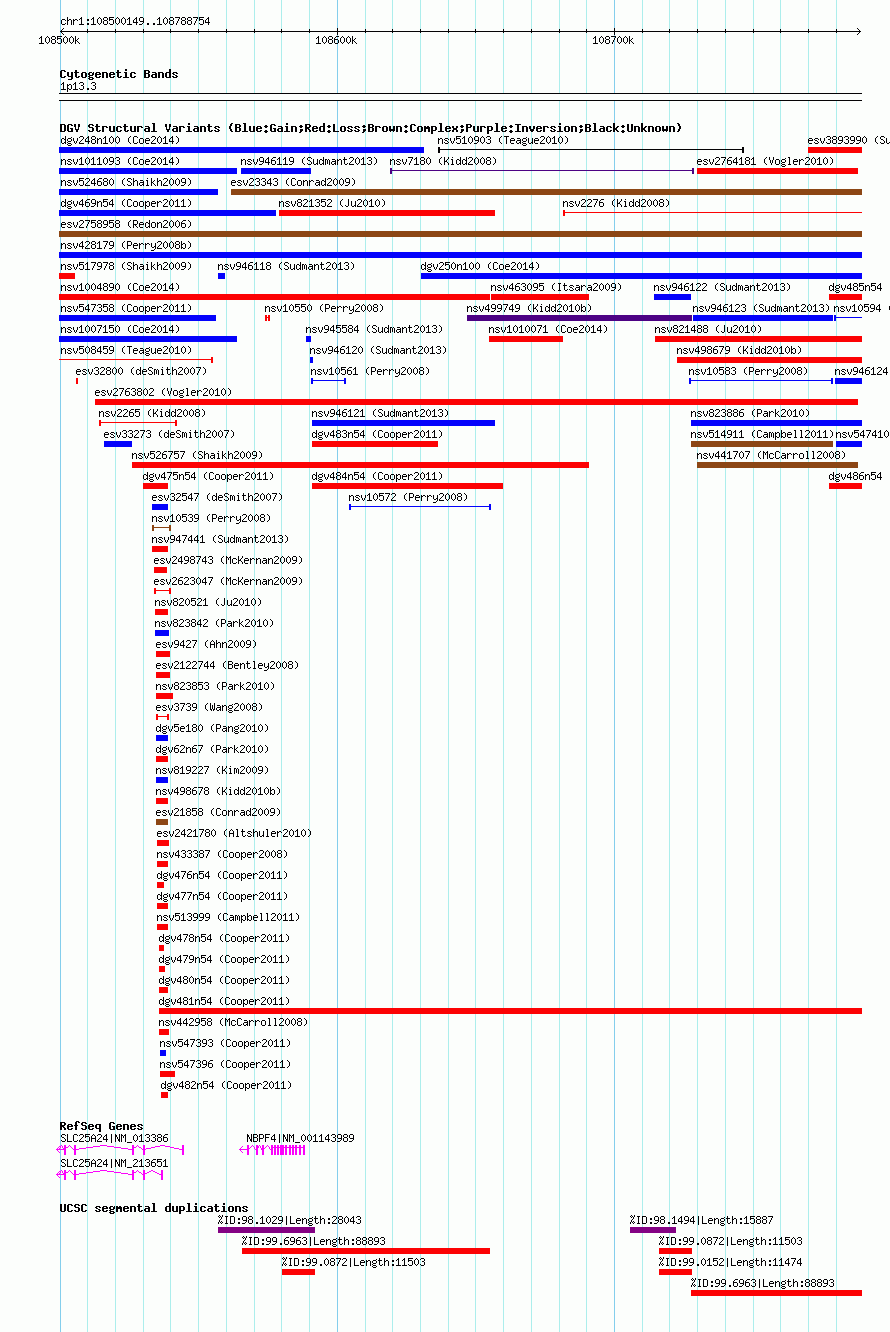Screen dimensions: 890x1332
Task: Open variant label nsv510903 (Teague2010)
Action: (x=503, y=140)
